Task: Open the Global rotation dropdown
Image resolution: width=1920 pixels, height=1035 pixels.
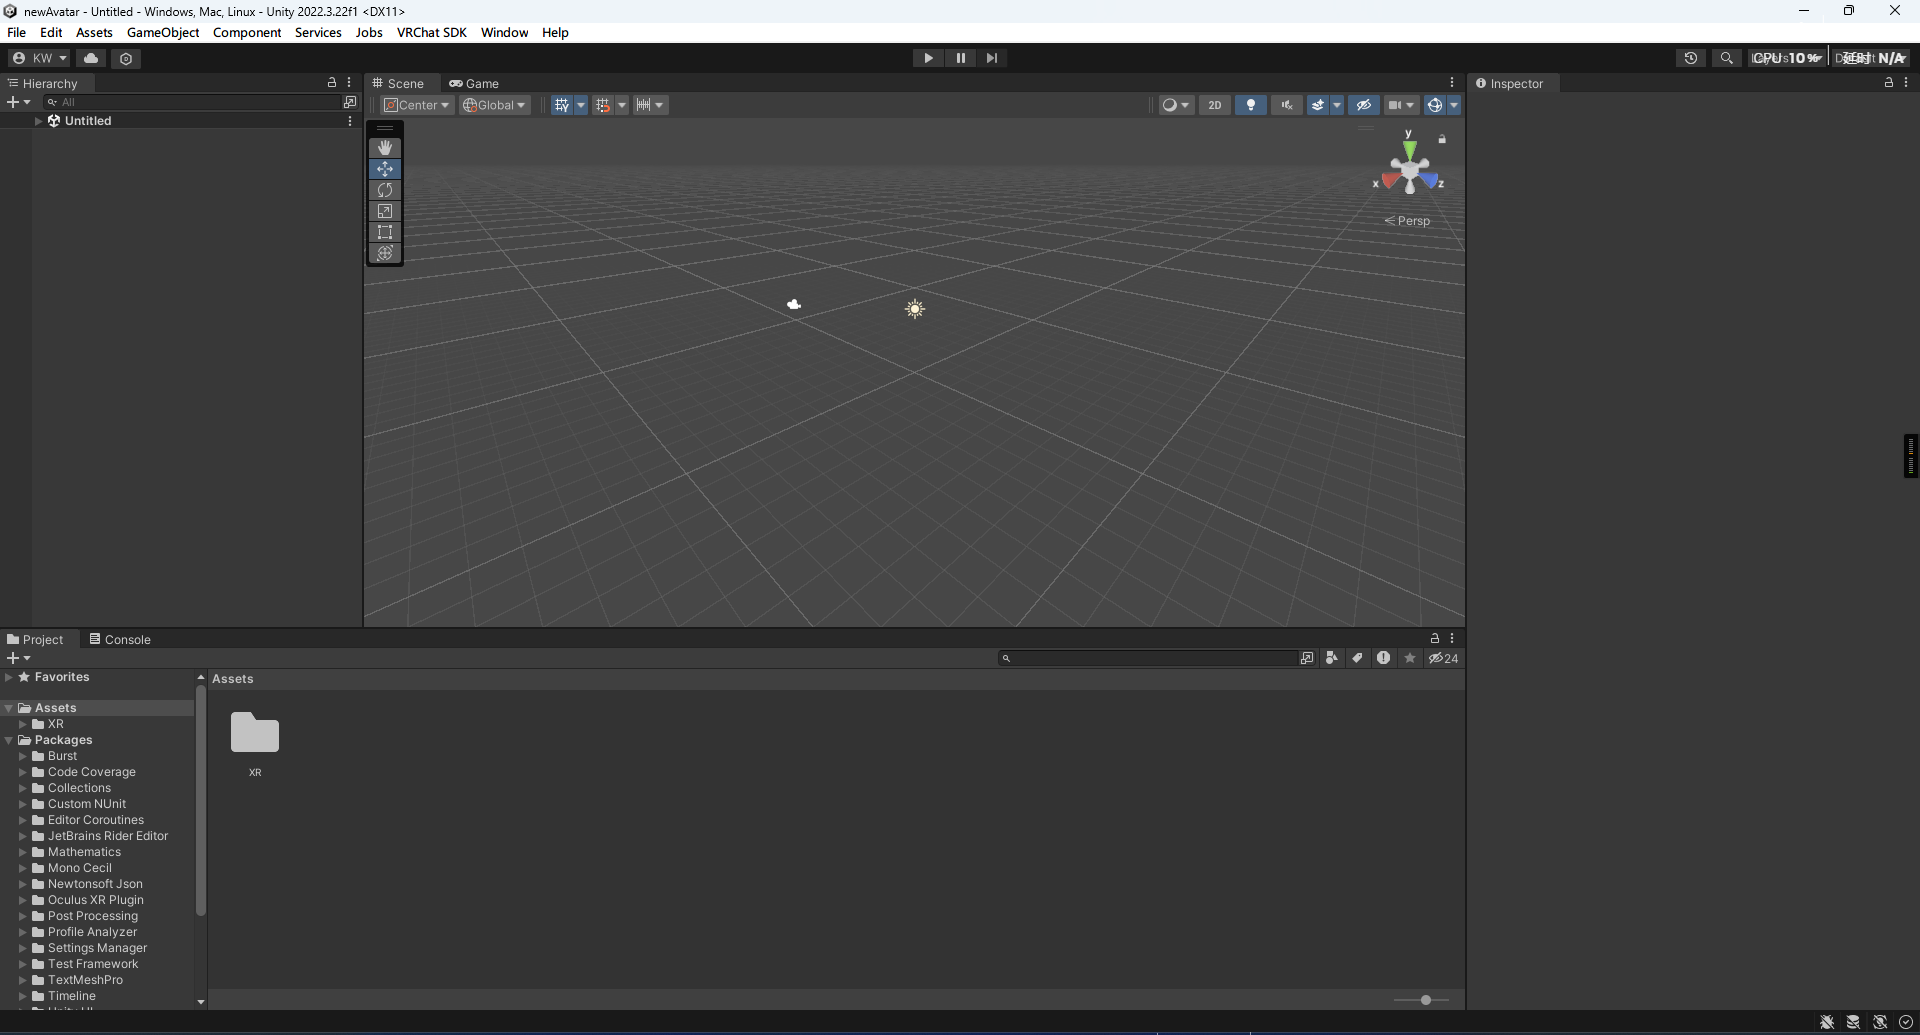Action: click(495, 105)
